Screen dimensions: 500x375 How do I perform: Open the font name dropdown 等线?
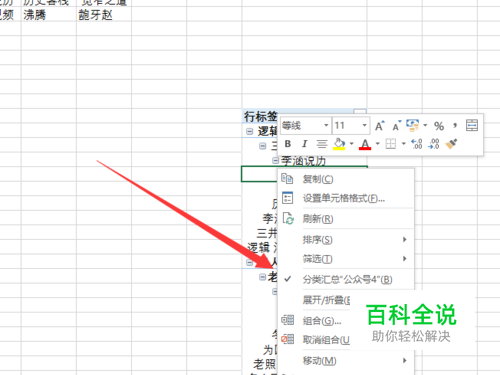tap(326, 125)
